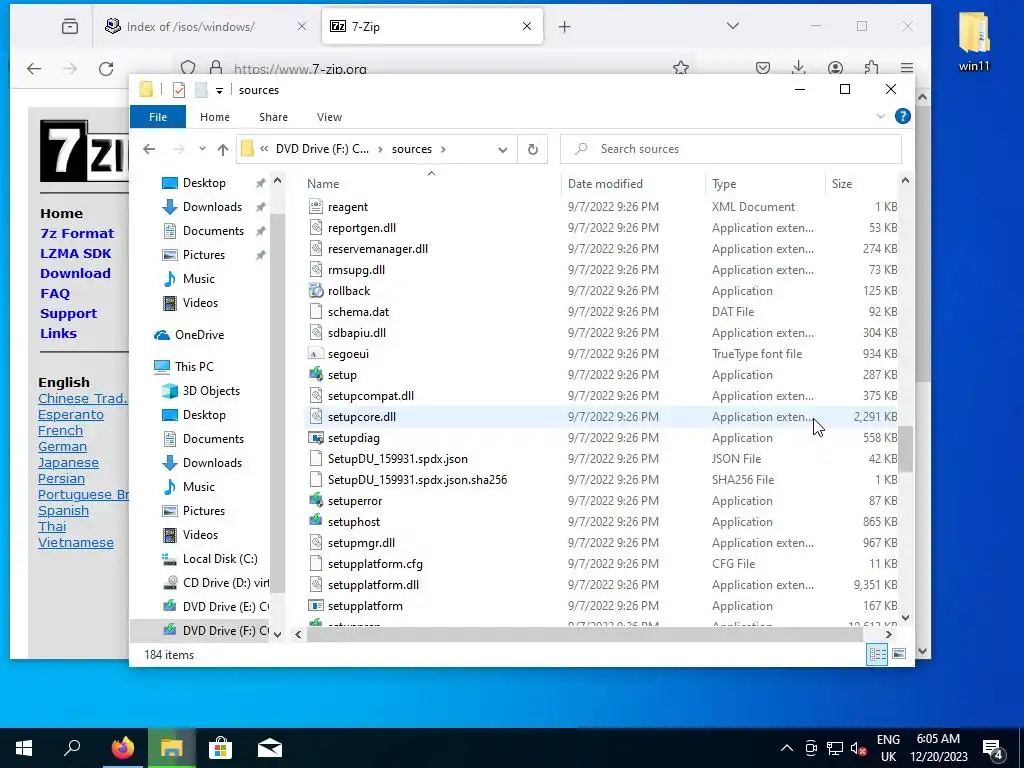Image resolution: width=1024 pixels, height=768 pixels.
Task: Open Mail app from taskbar
Action: point(270,748)
